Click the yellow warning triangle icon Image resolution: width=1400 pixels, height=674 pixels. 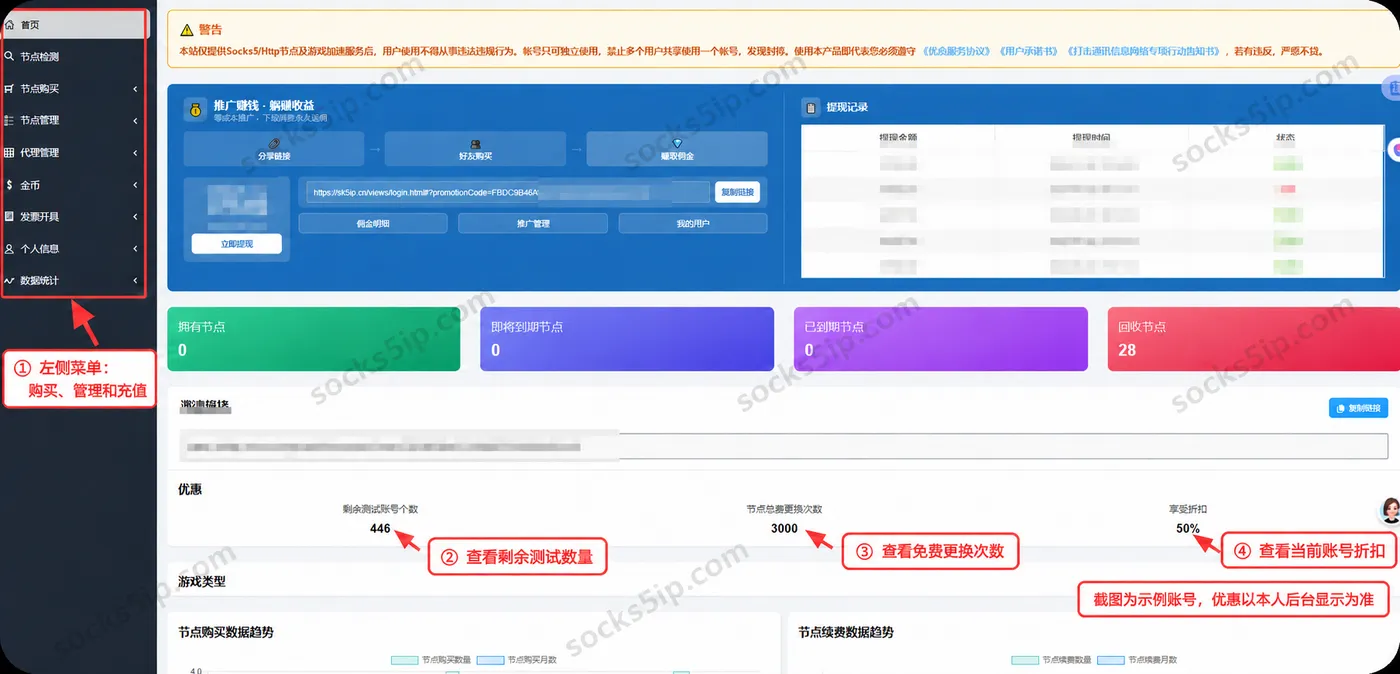click(186, 30)
